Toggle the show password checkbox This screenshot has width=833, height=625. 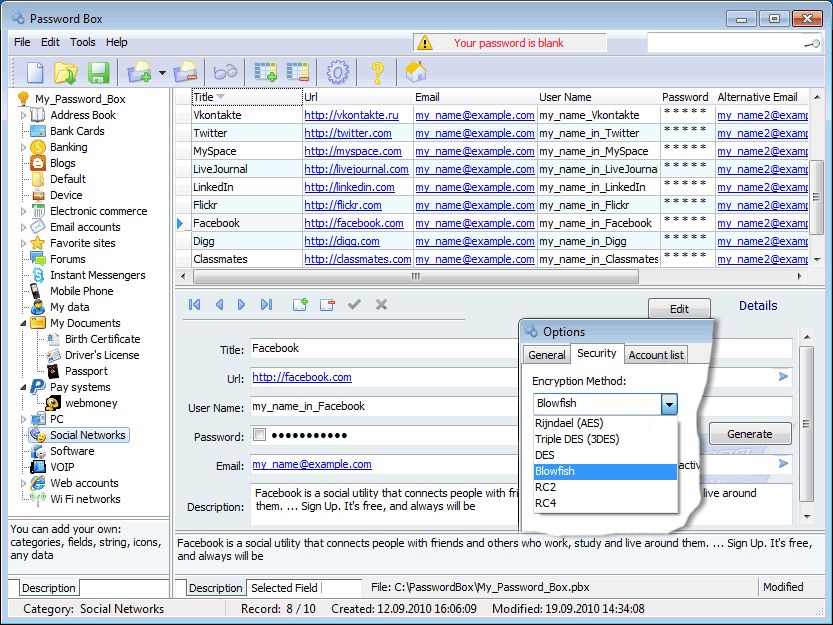[x=259, y=435]
